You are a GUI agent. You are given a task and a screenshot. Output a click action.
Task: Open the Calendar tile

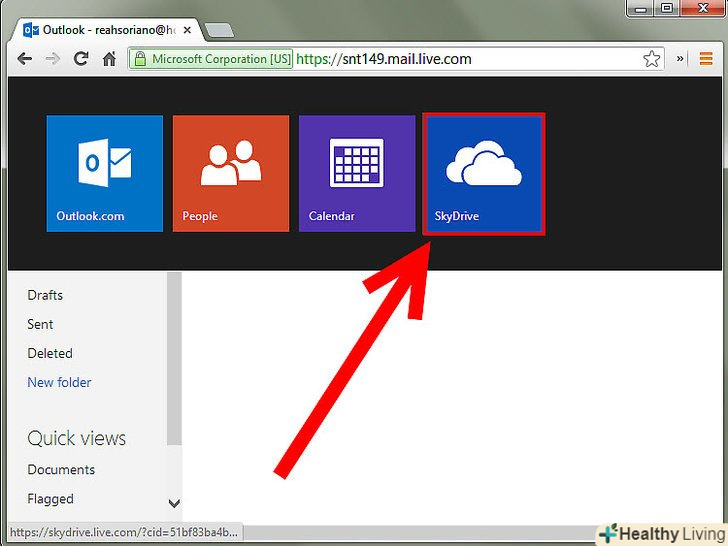coord(357,173)
